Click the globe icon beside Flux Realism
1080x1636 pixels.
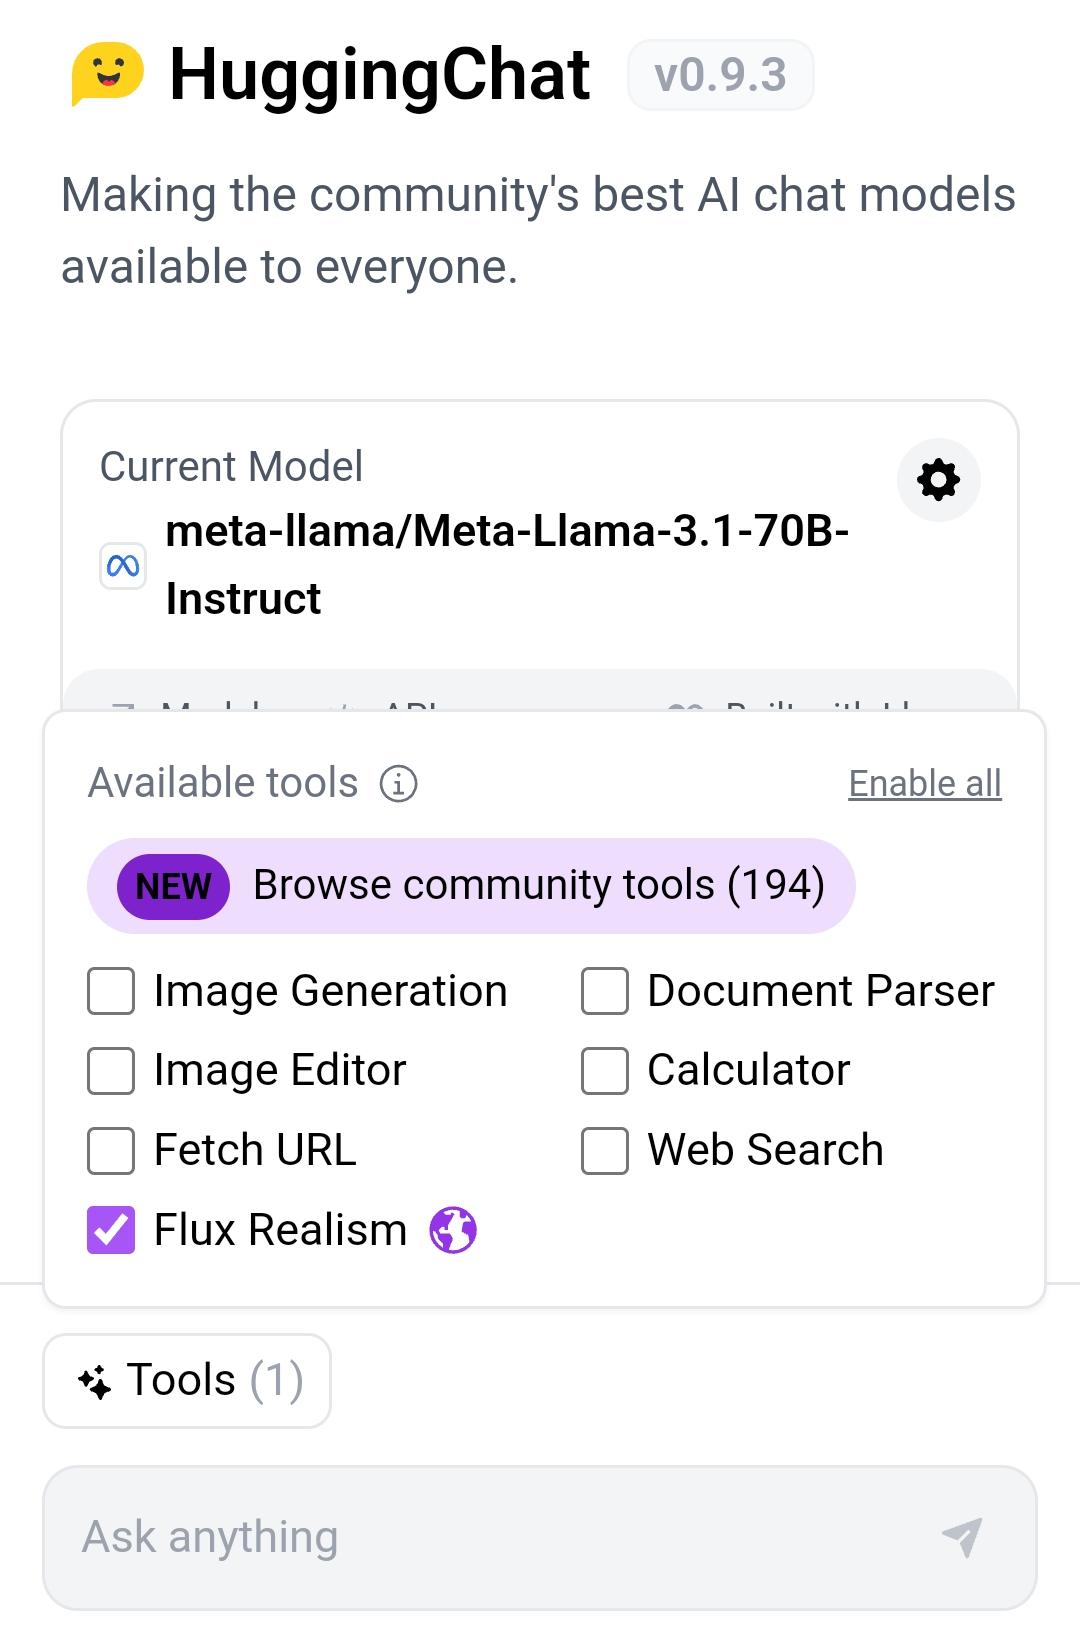click(453, 1230)
